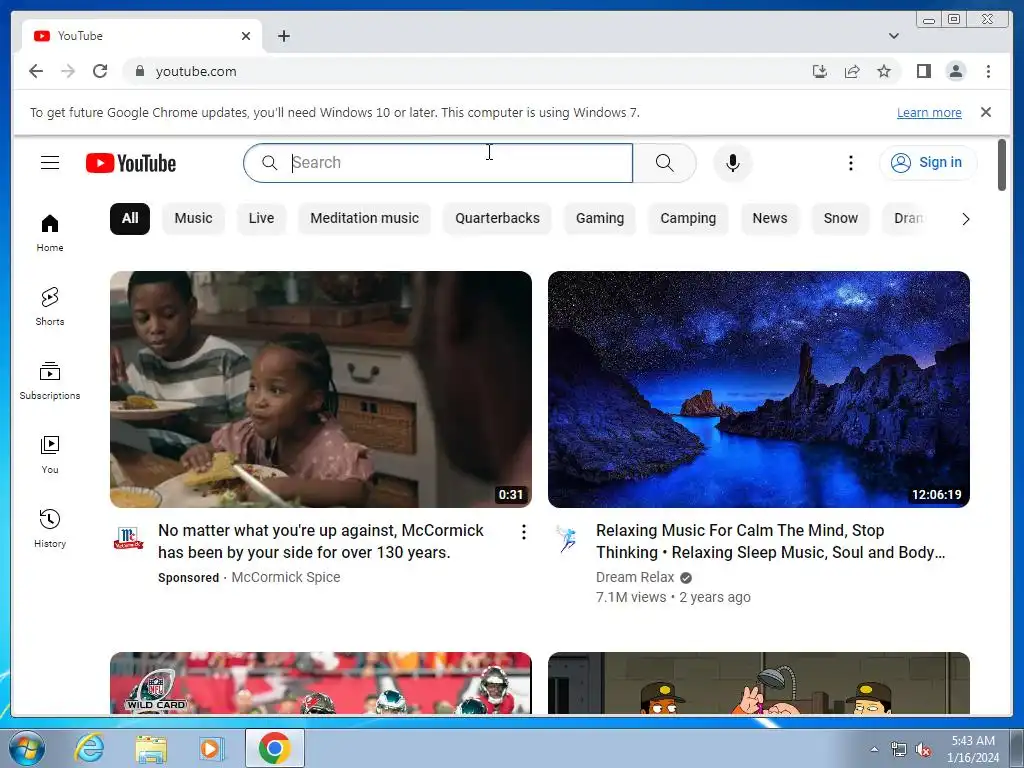Click the McCormick Spice advertiser name
1024x768 pixels.
(x=285, y=577)
